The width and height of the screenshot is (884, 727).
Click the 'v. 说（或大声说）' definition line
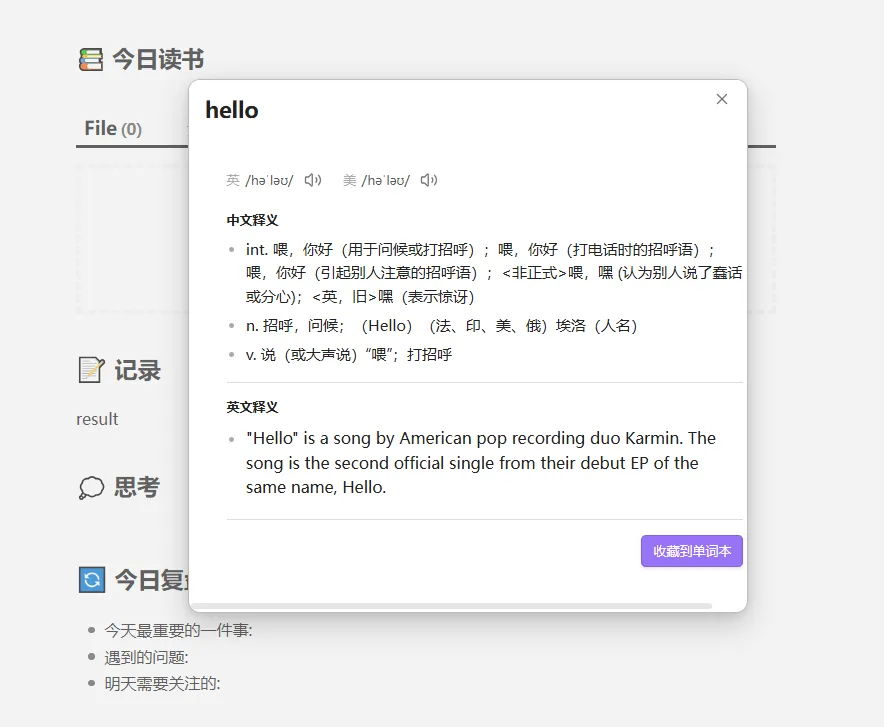coord(349,355)
